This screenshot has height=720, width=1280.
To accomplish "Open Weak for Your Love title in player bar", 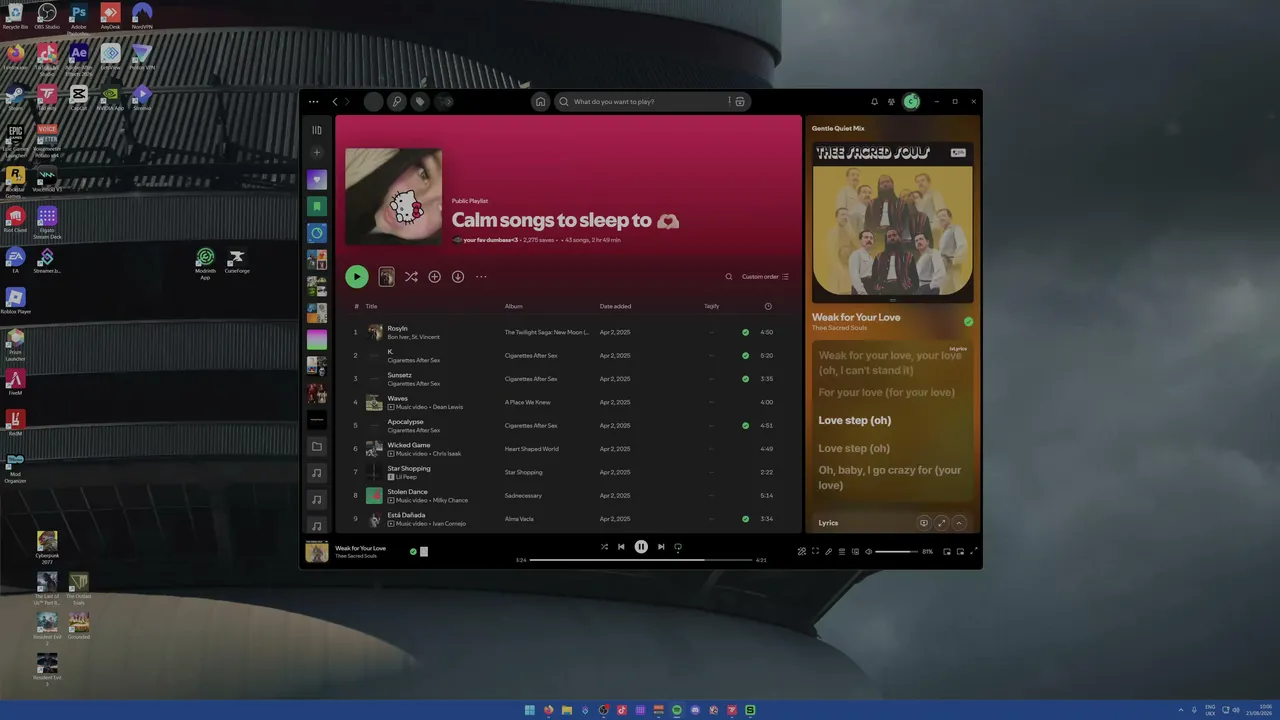I will click(x=360, y=548).
